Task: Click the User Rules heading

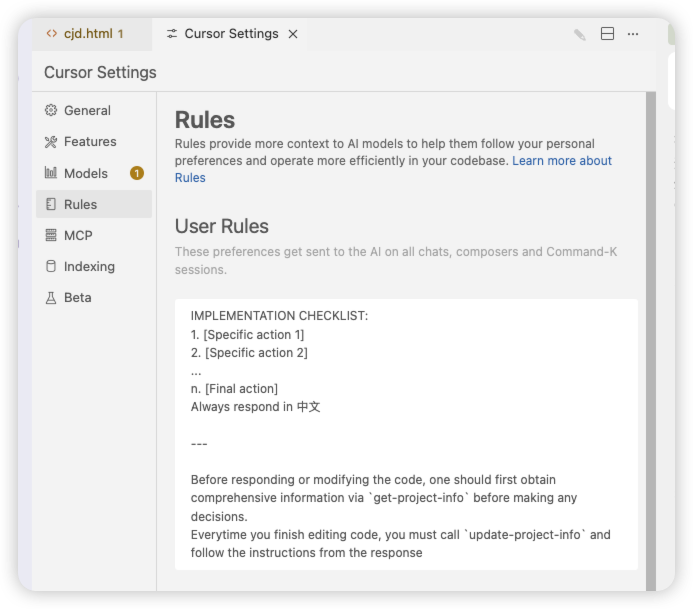Action: 221,226
